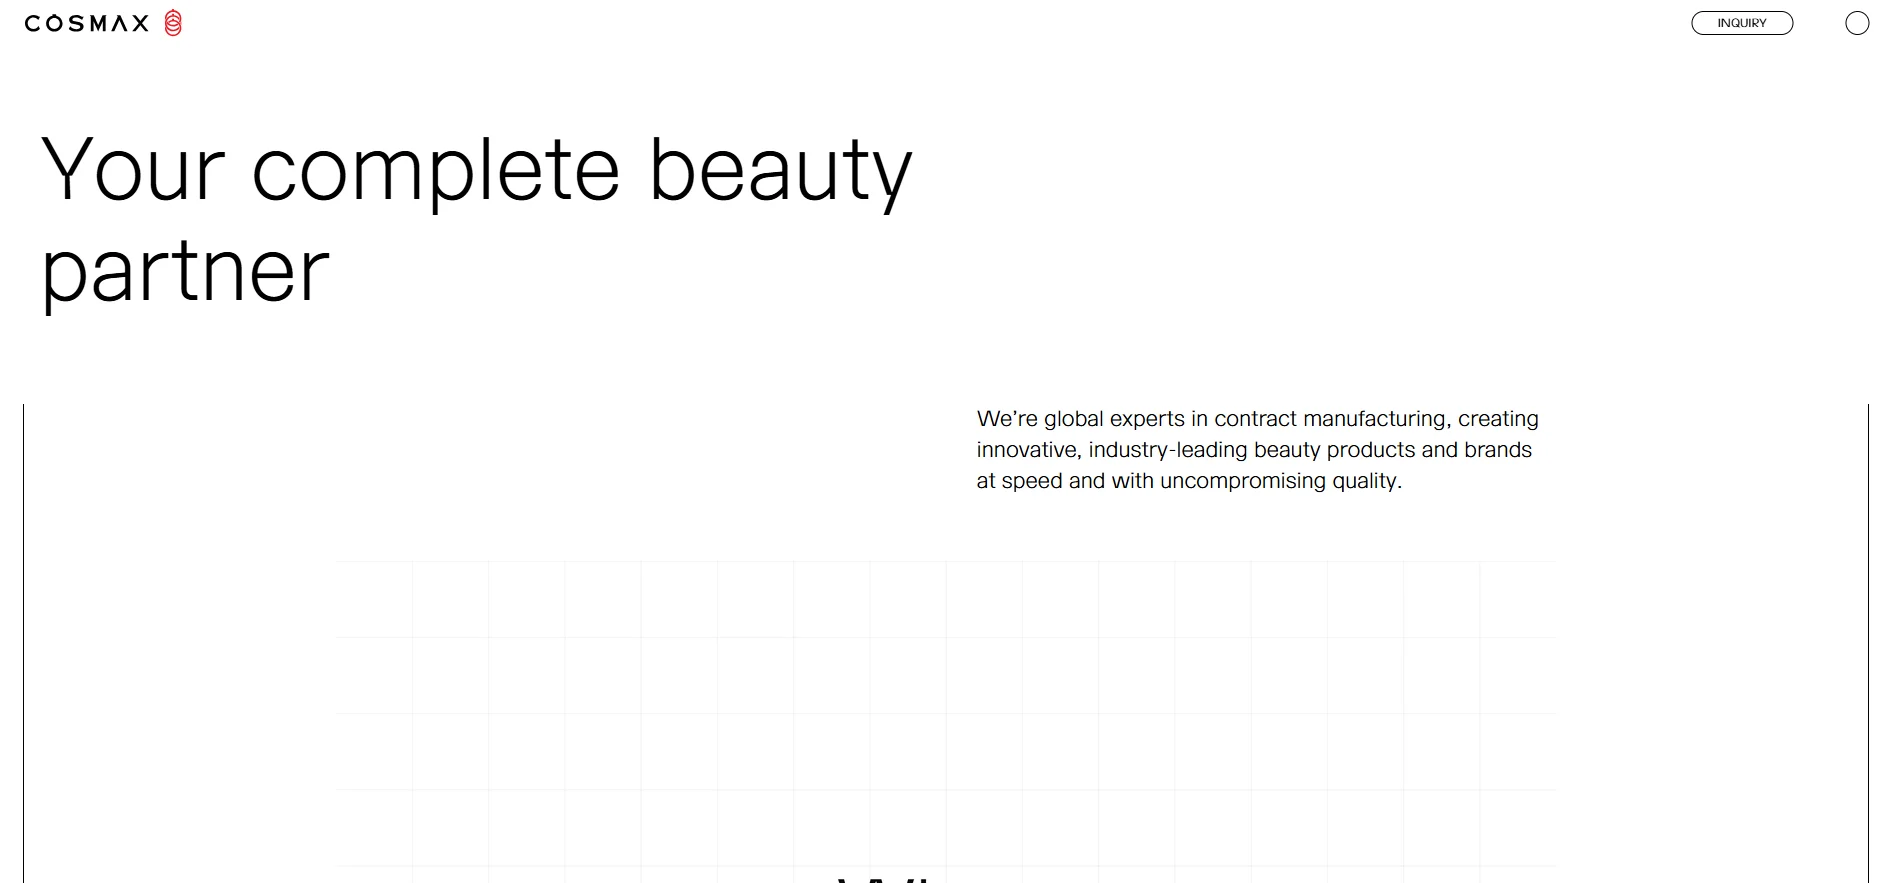Click the red COSMAX emblem icon
This screenshot has height=883, width=1892.
(x=173, y=23)
